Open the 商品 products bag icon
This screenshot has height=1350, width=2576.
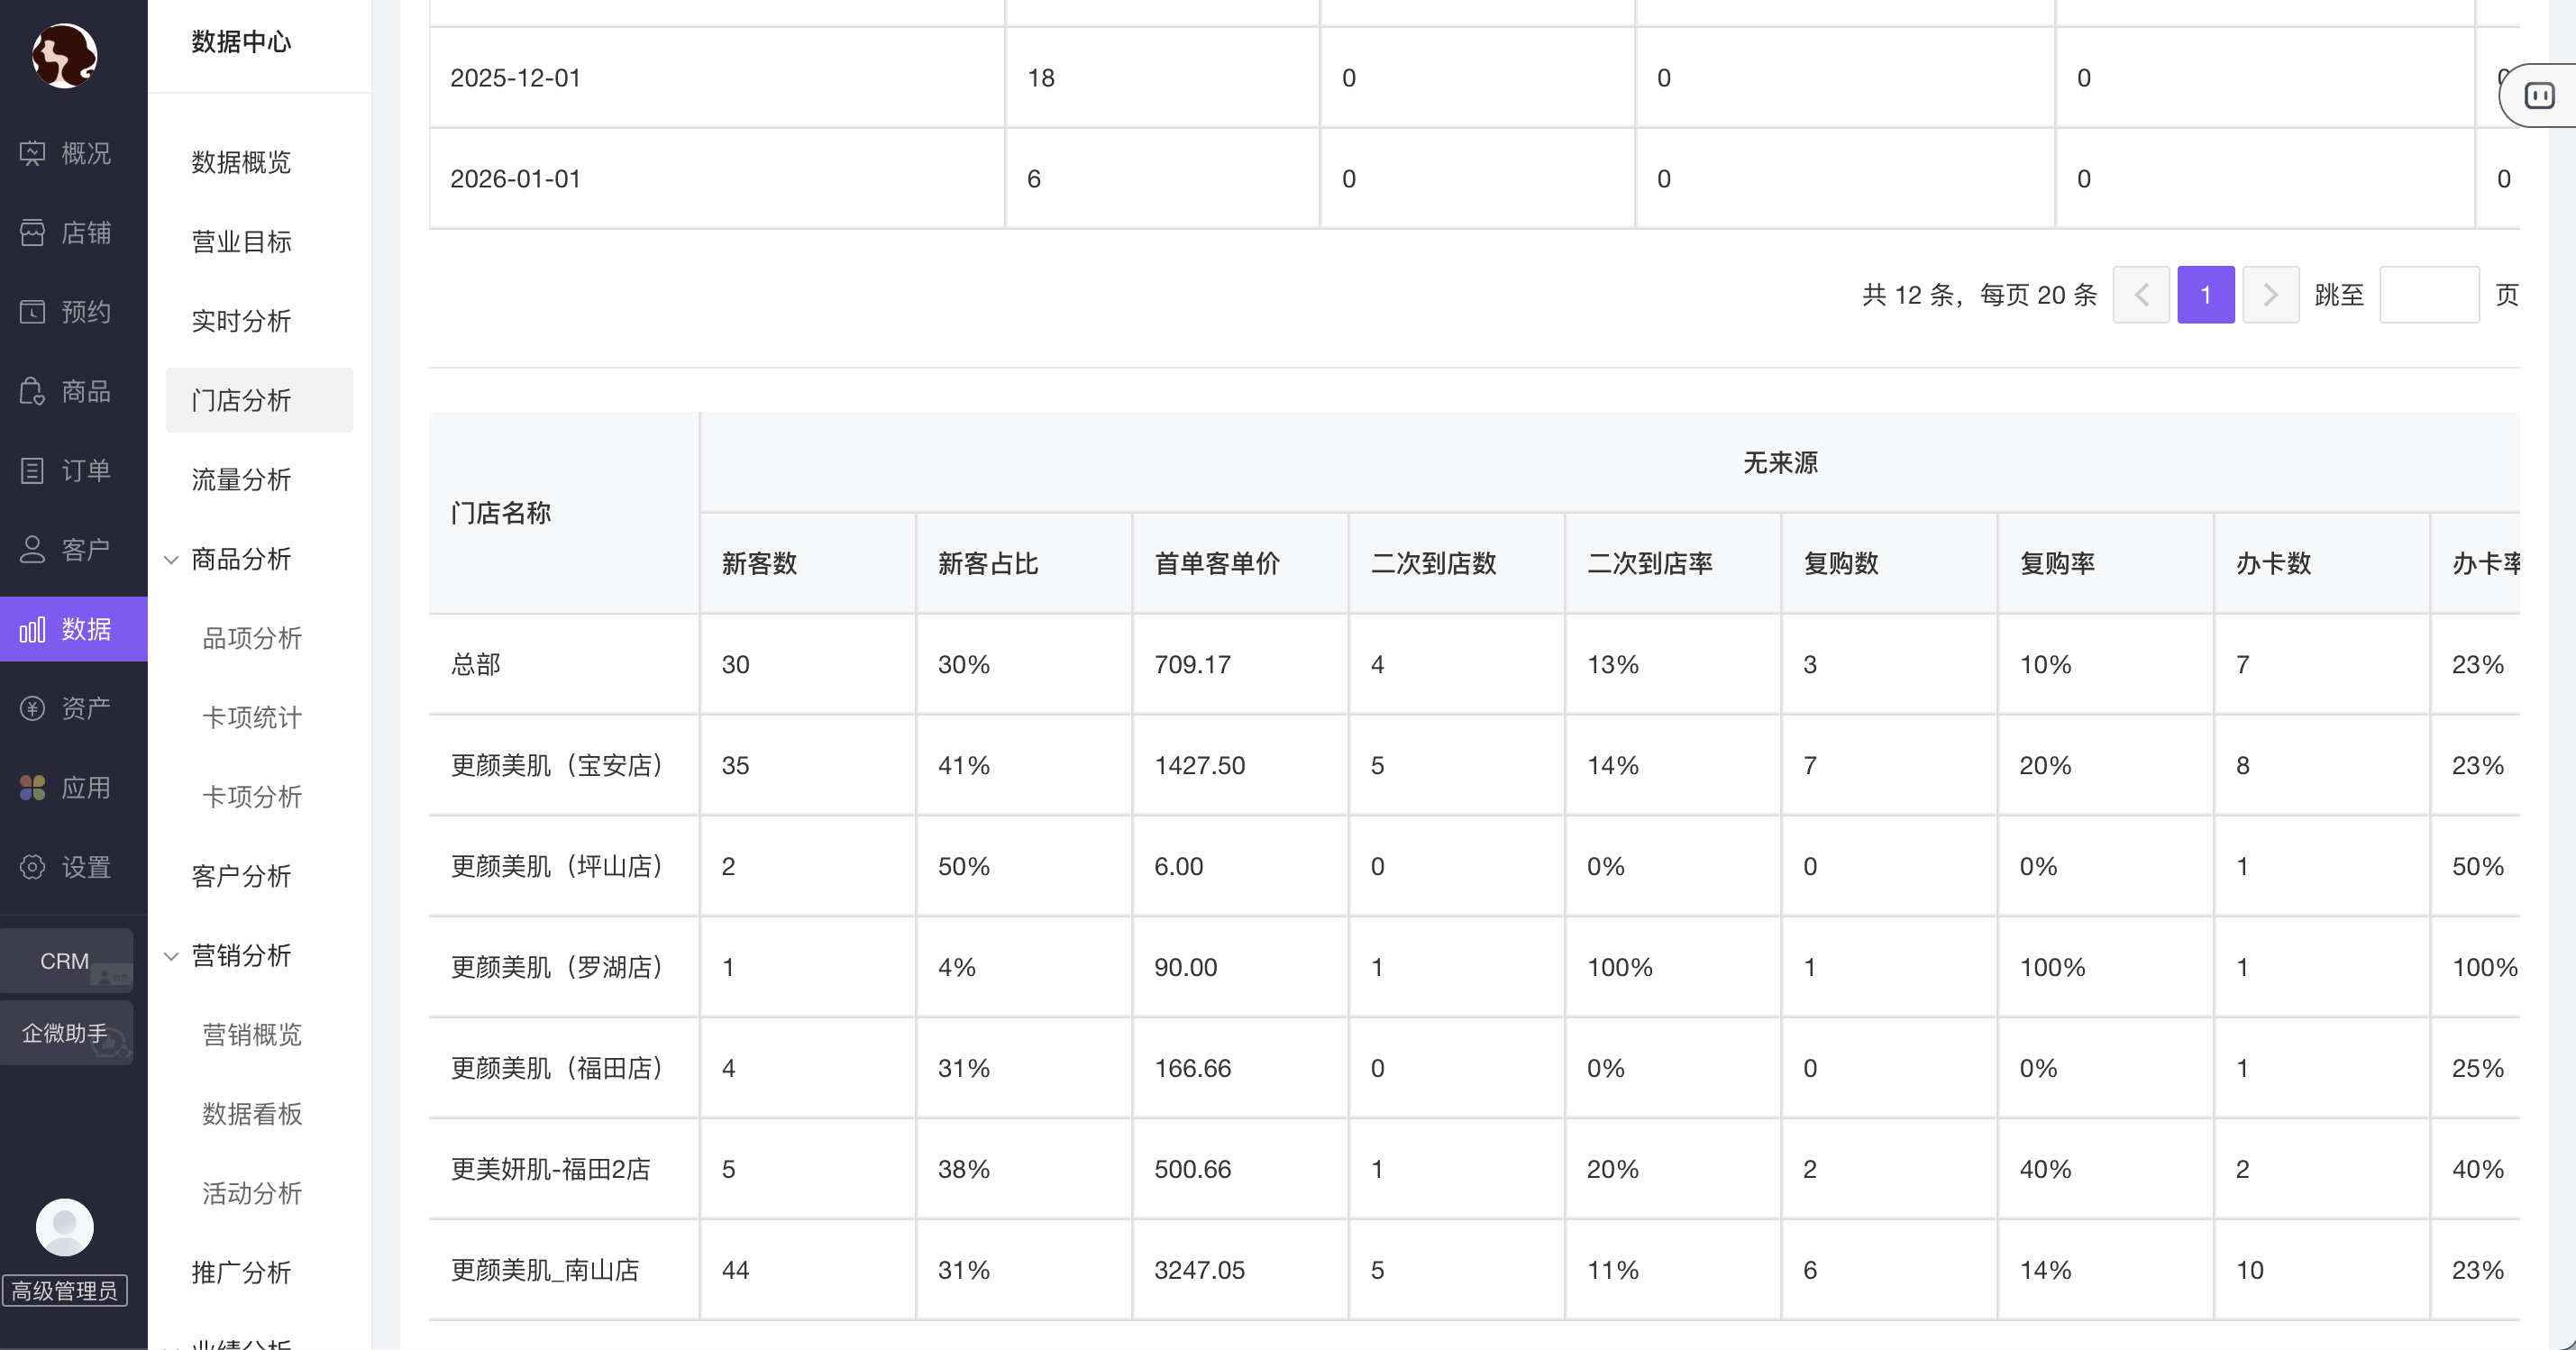click(32, 391)
